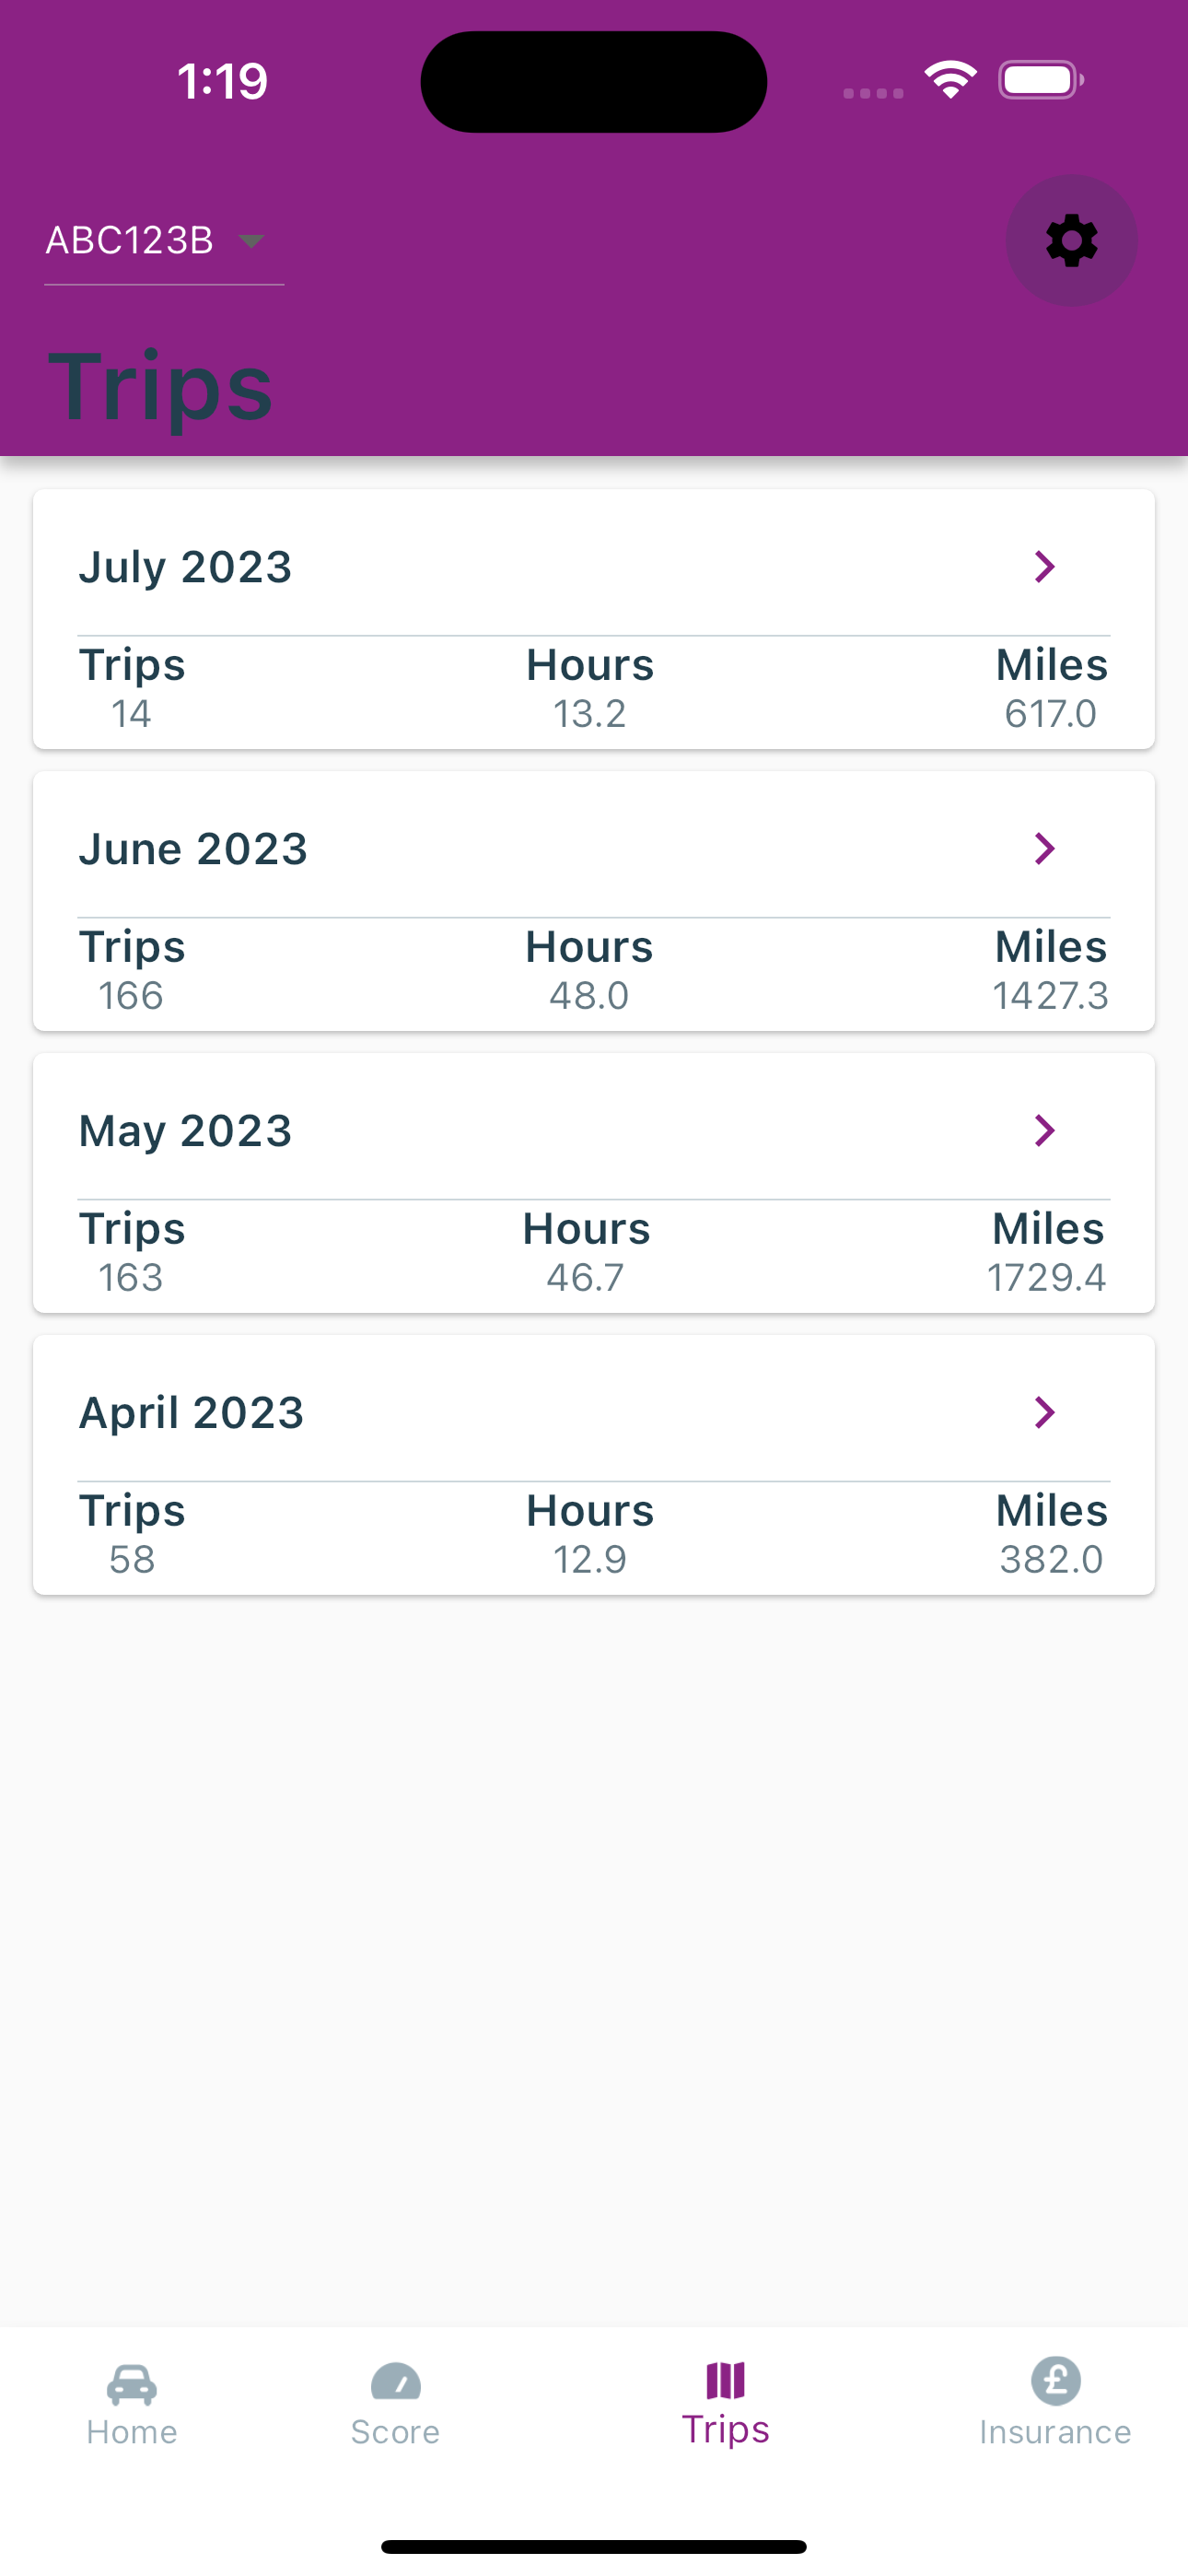
Task: Open the ABC123B vehicle dropdown
Action: (x=164, y=241)
